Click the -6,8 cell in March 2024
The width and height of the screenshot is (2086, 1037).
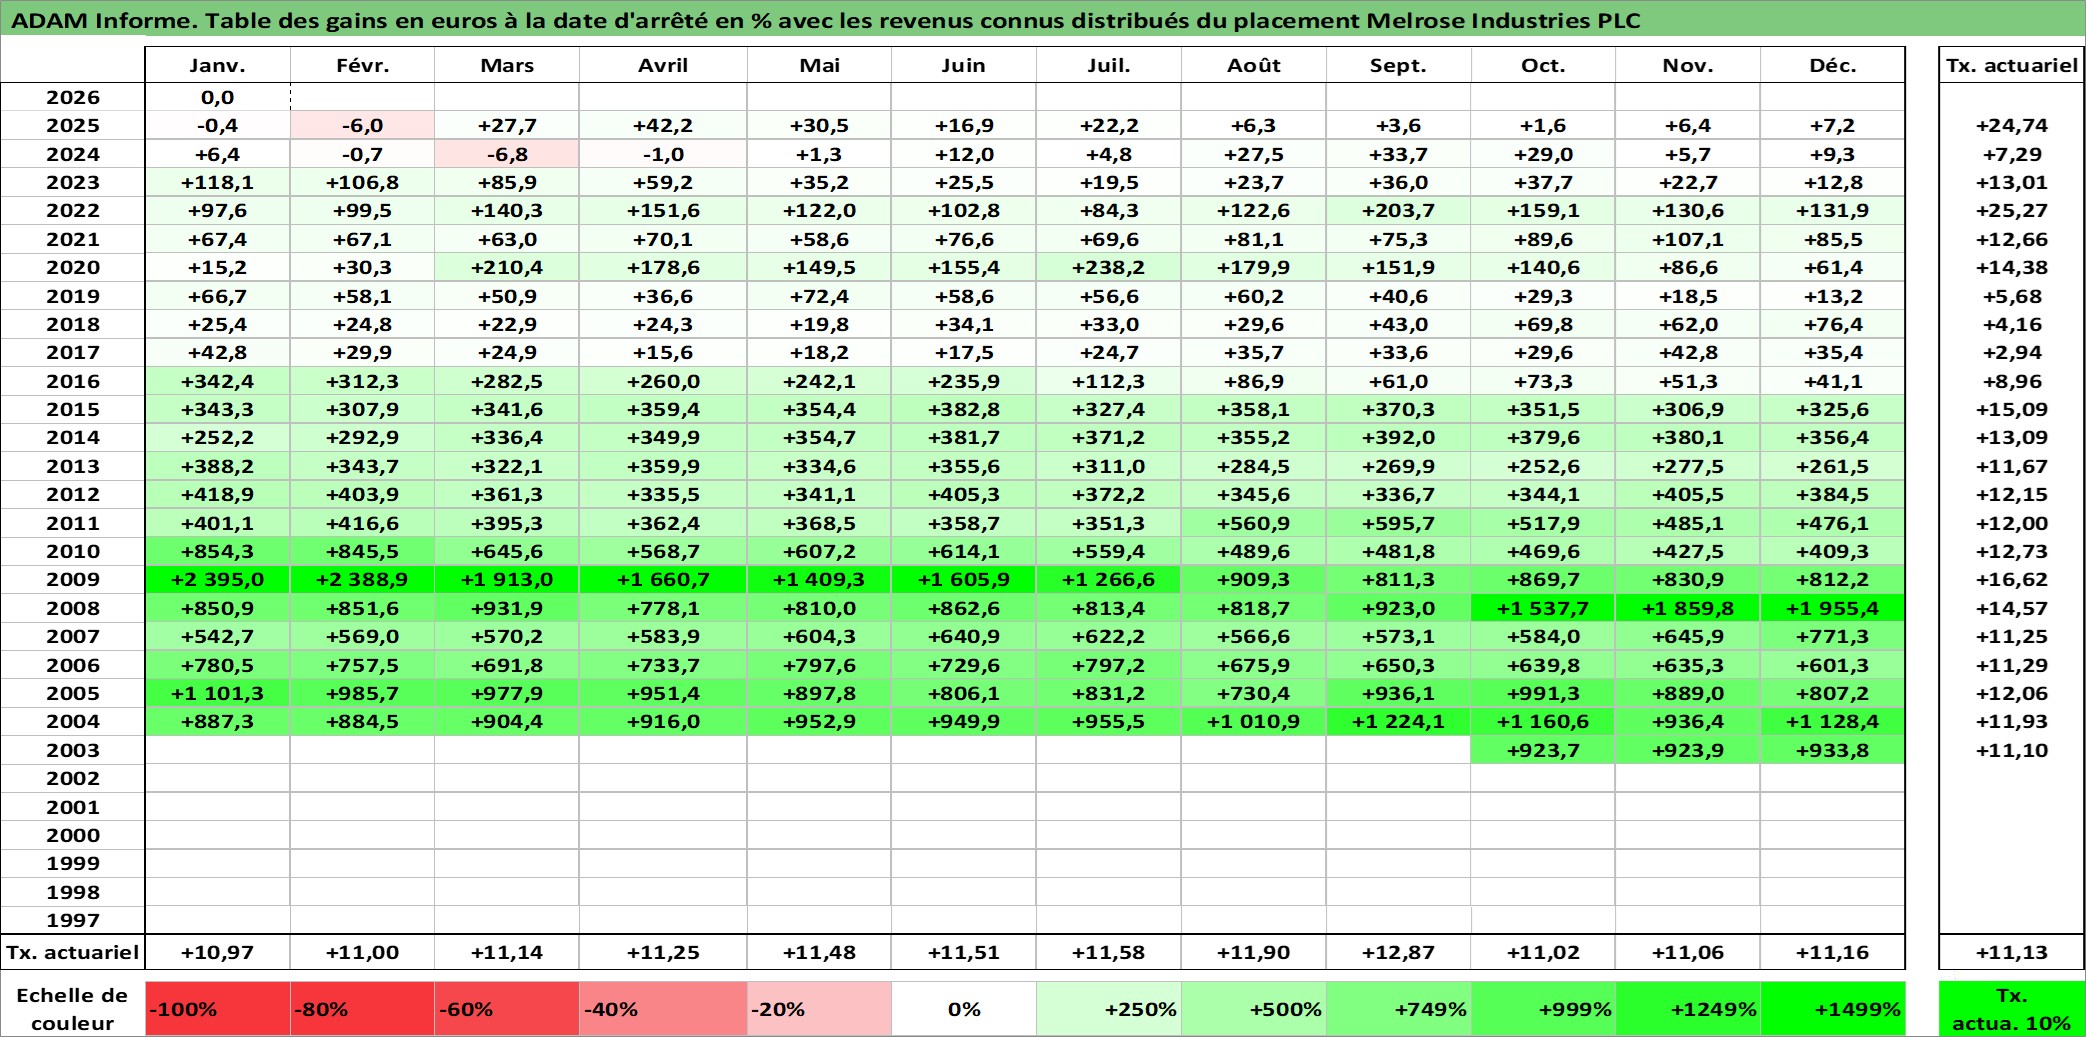507,154
